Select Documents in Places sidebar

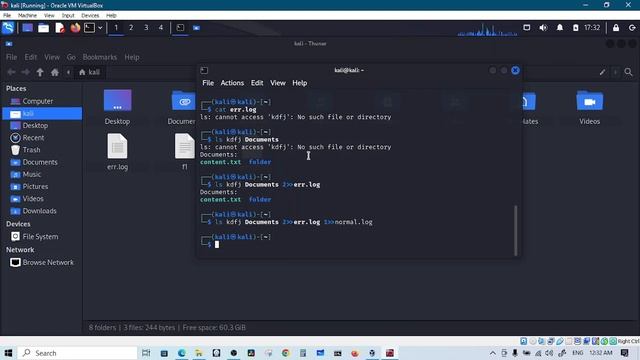point(40,162)
